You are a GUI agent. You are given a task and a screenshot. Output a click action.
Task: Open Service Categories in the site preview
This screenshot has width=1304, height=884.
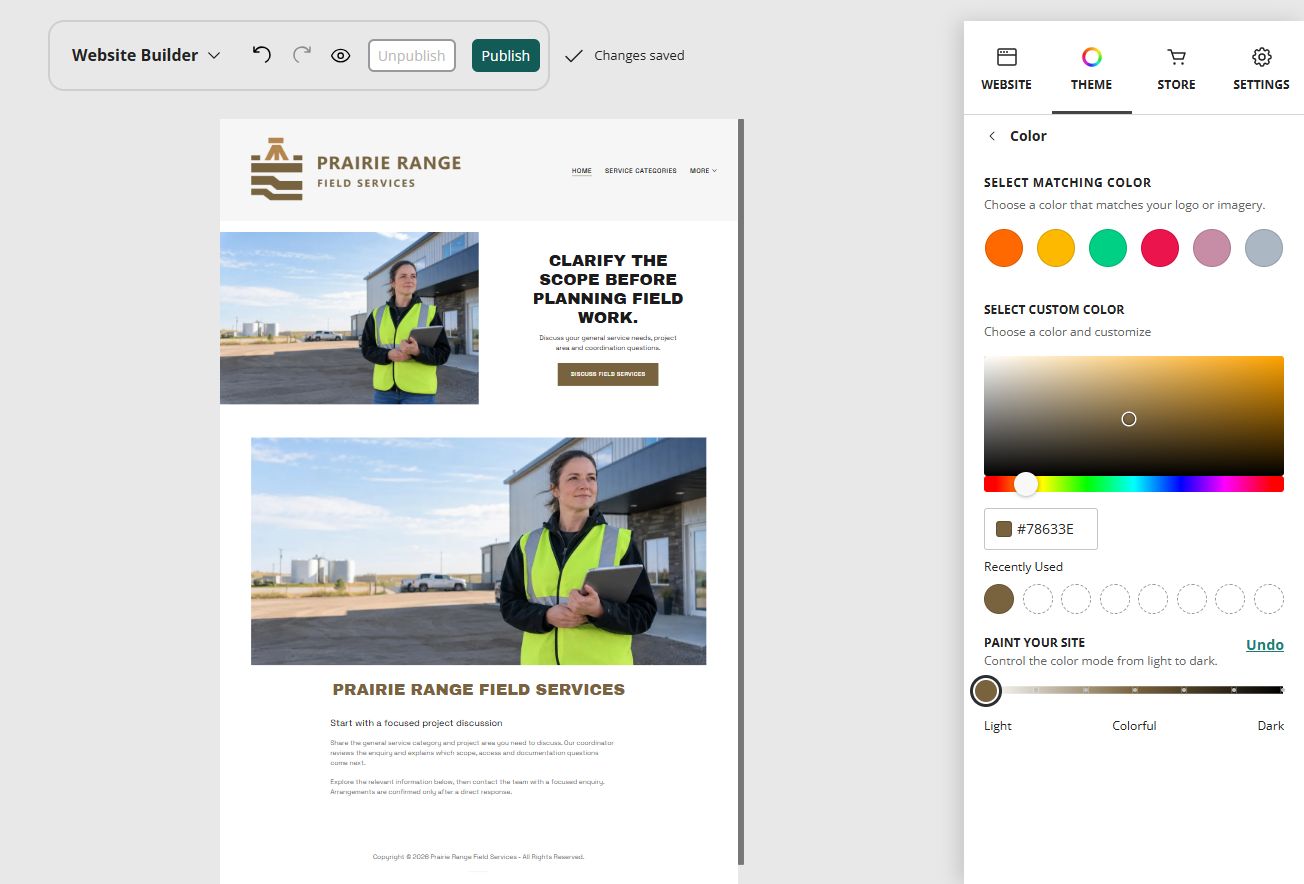(x=641, y=171)
